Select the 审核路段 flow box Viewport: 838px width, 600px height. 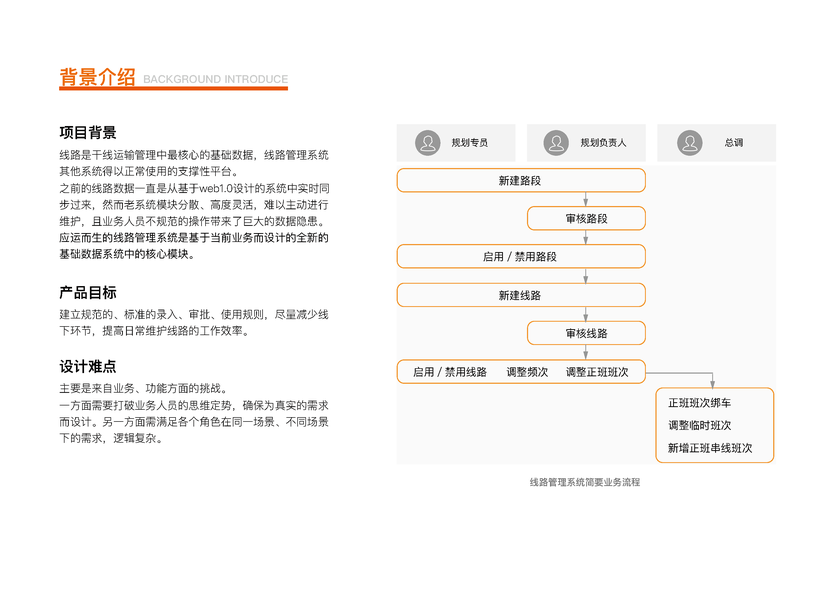click(586, 219)
